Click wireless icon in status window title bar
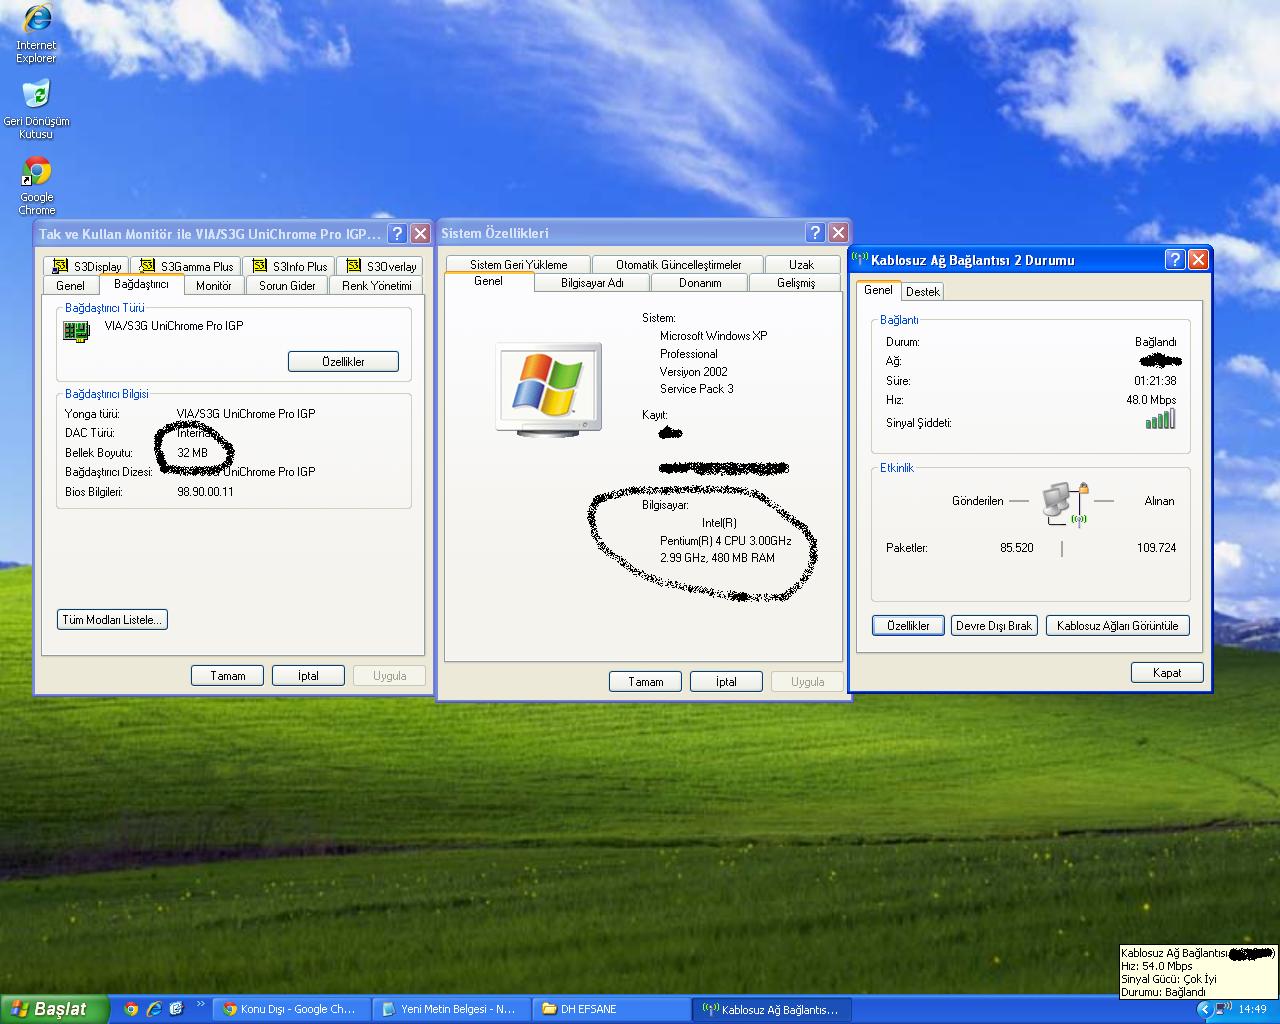Image resolution: width=1280 pixels, height=1024 pixels. pos(860,259)
